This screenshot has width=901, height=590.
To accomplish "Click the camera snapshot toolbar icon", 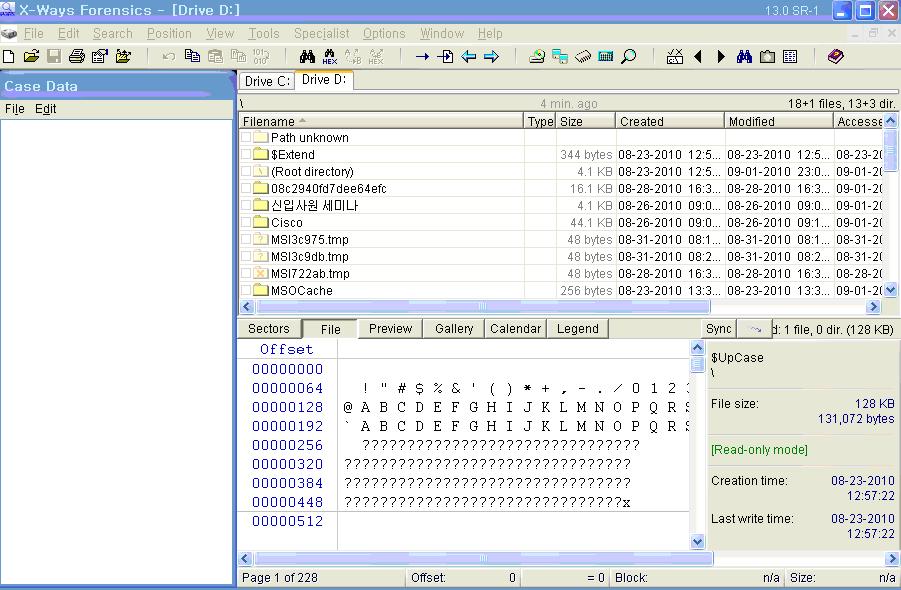I will click(767, 56).
